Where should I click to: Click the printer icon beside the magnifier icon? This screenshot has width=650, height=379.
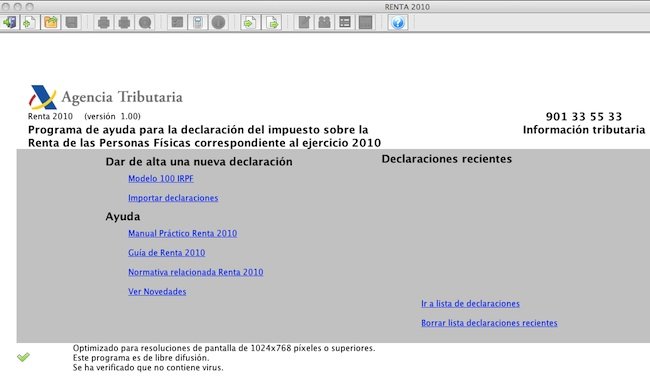coord(124,22)
